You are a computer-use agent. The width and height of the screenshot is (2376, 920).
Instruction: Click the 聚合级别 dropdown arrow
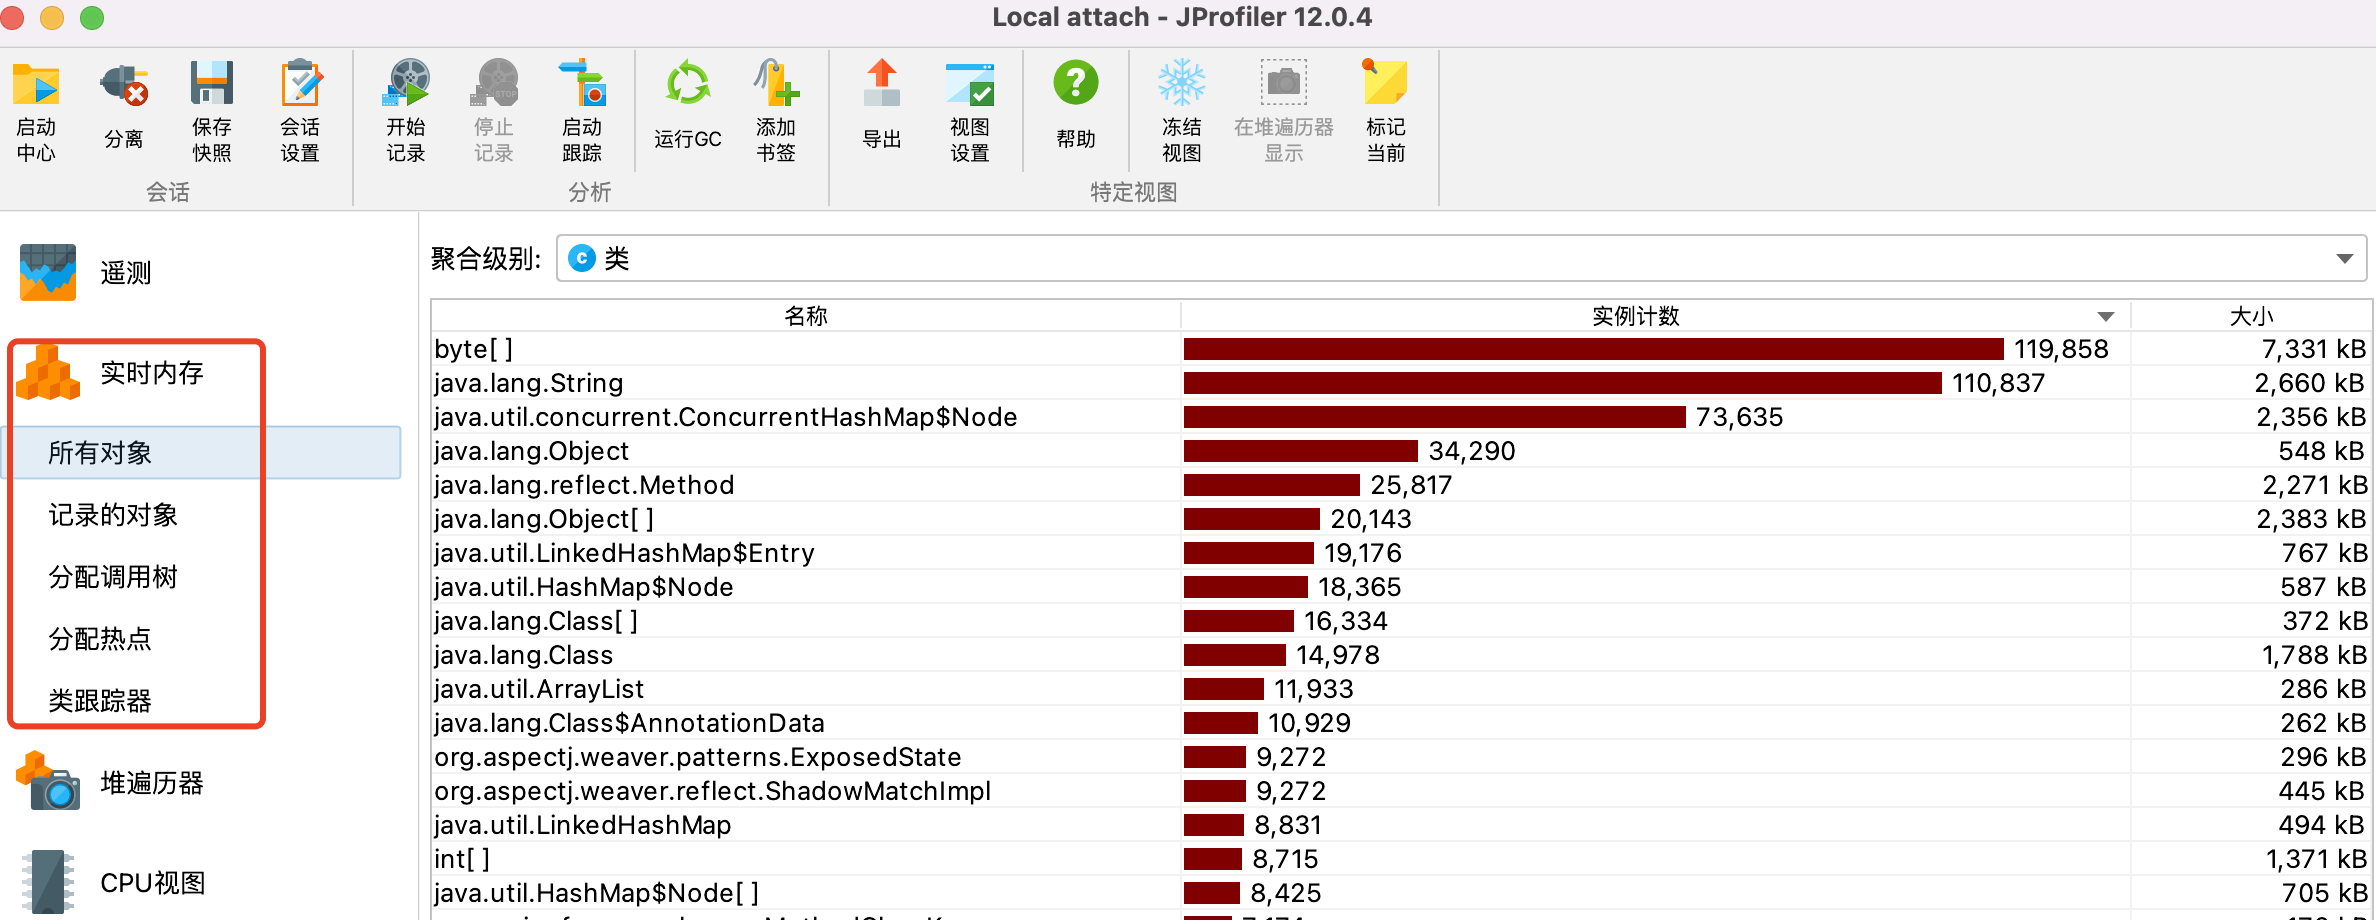[x=2344, y=259]
